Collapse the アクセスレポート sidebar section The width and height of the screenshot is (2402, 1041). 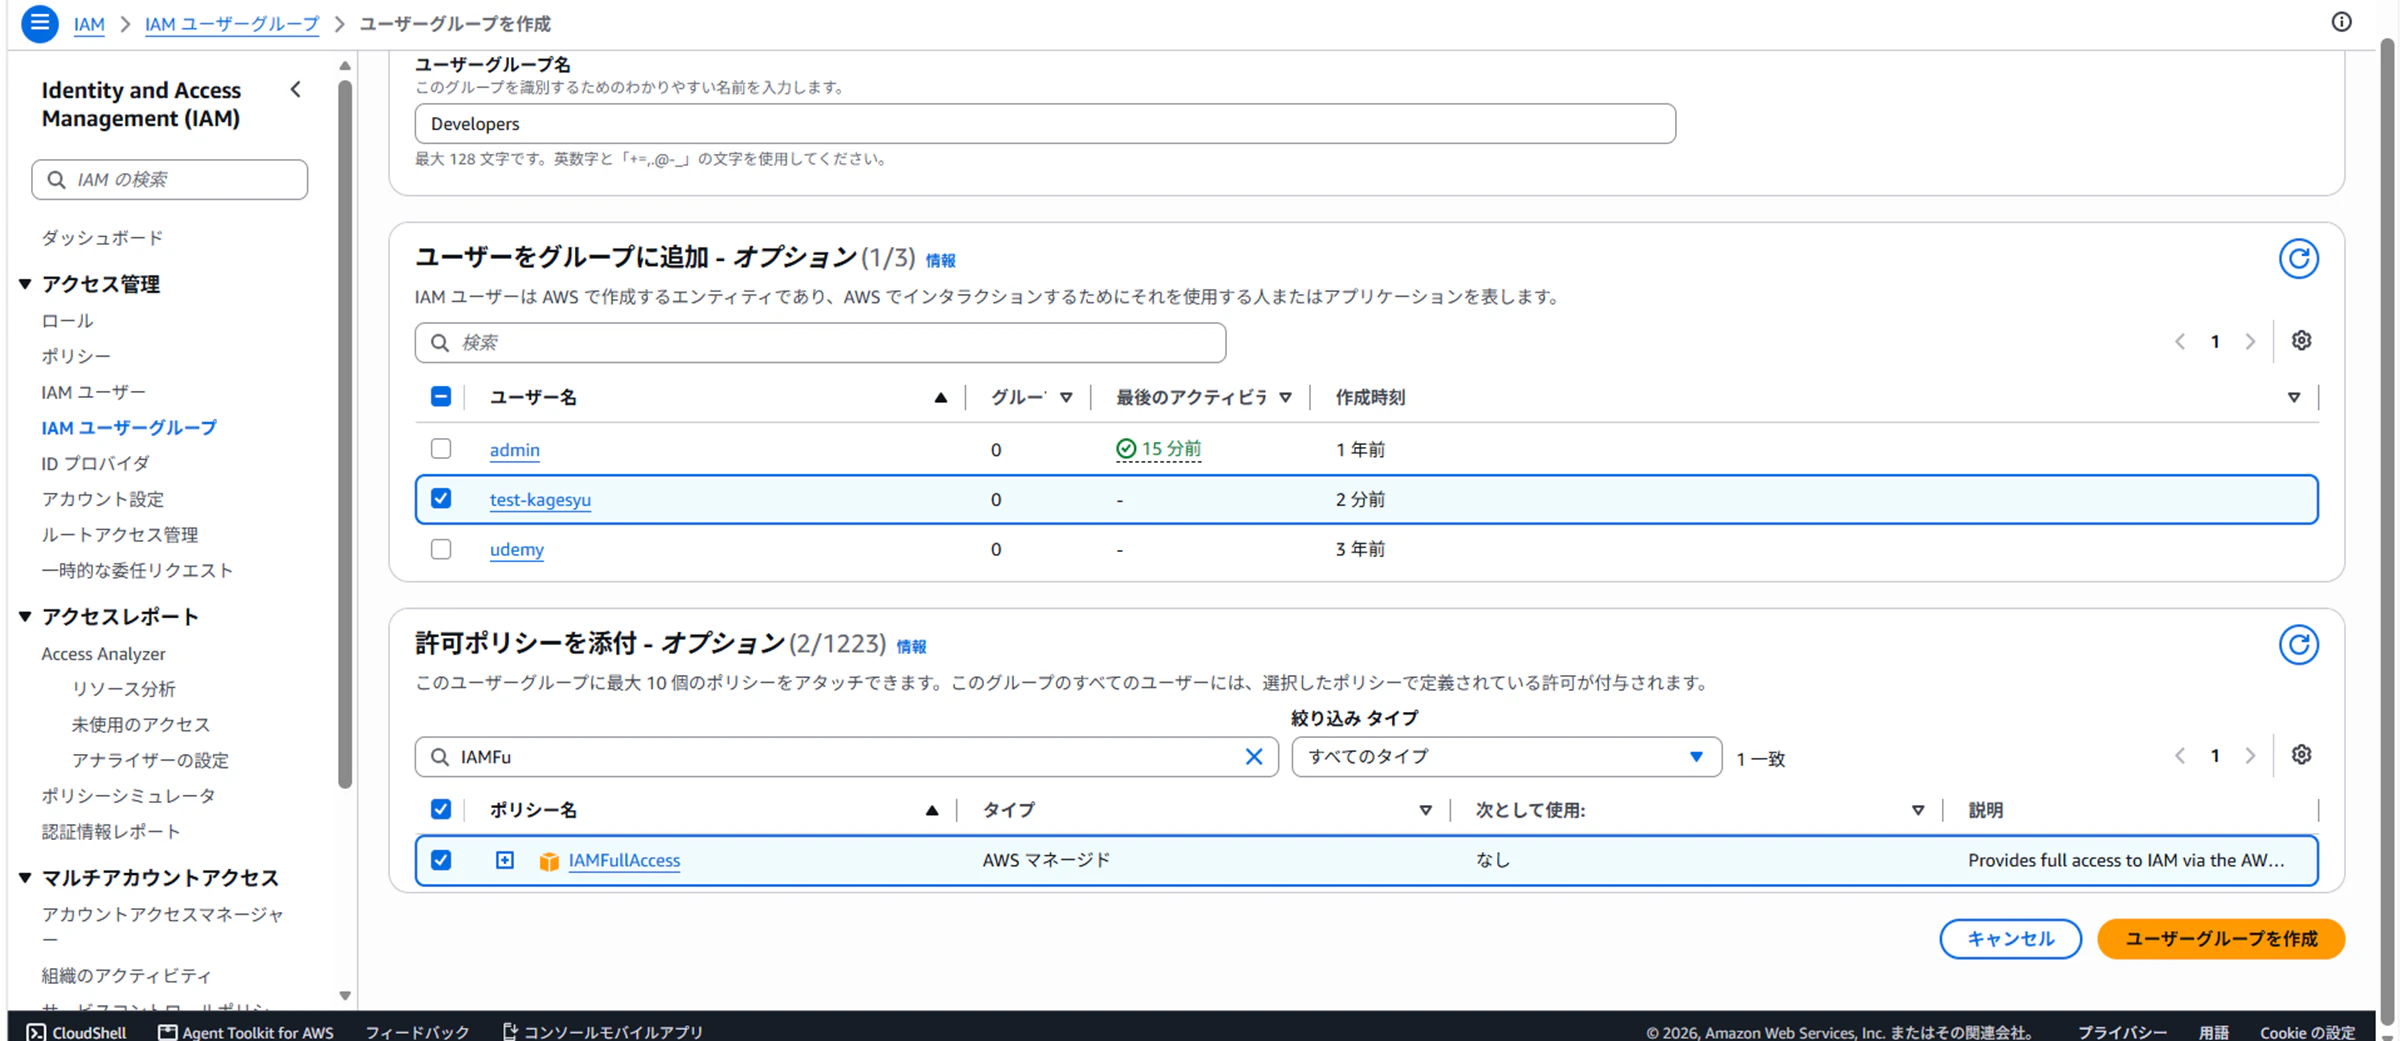tap(25, 617)
